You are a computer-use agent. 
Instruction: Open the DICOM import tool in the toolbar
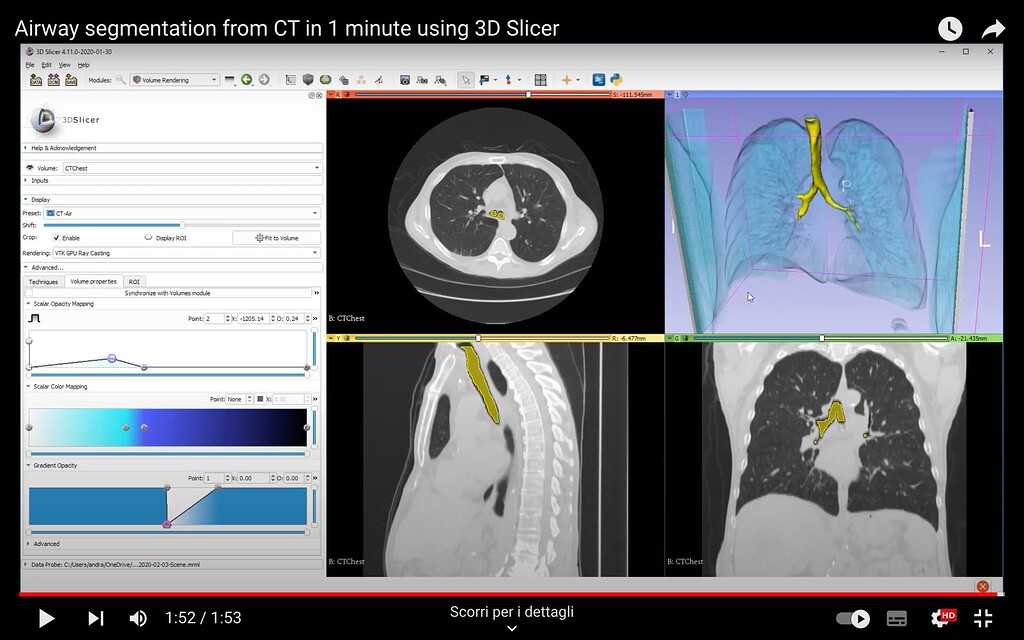pyautogui.click(x=53, y=79)
